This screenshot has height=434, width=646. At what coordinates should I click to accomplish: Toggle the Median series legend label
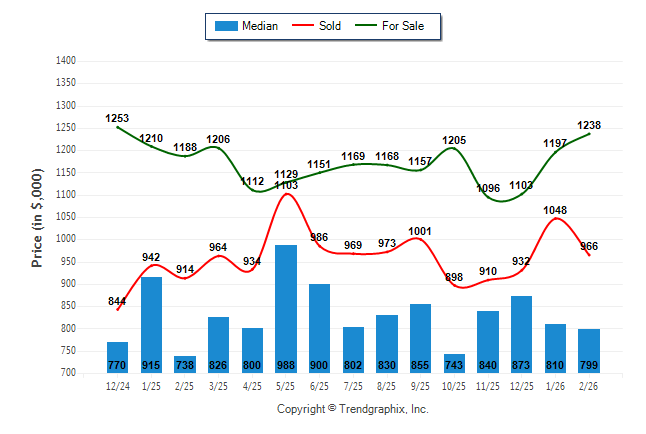260,26
